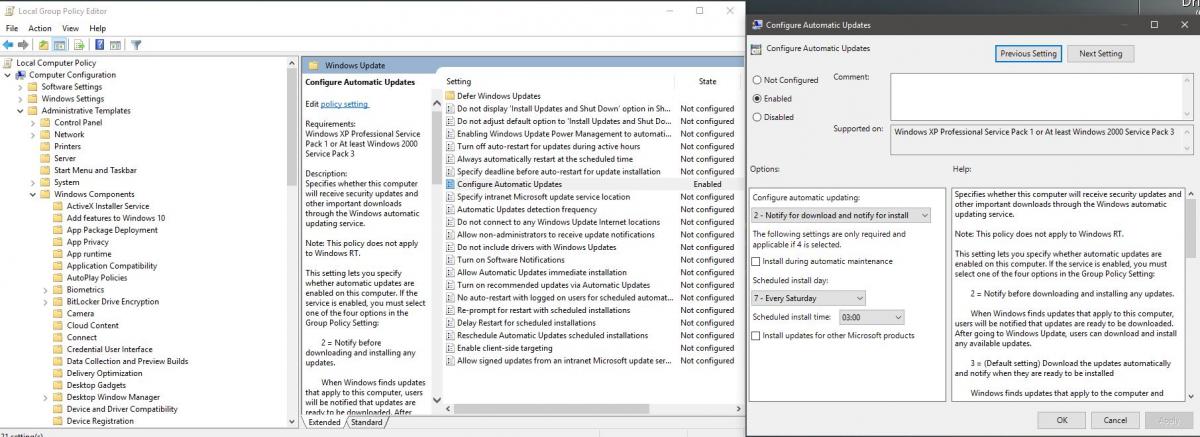Click the icon beside Enable client-side targeting
Screen dimensions: 1200x437
[449, 349]
